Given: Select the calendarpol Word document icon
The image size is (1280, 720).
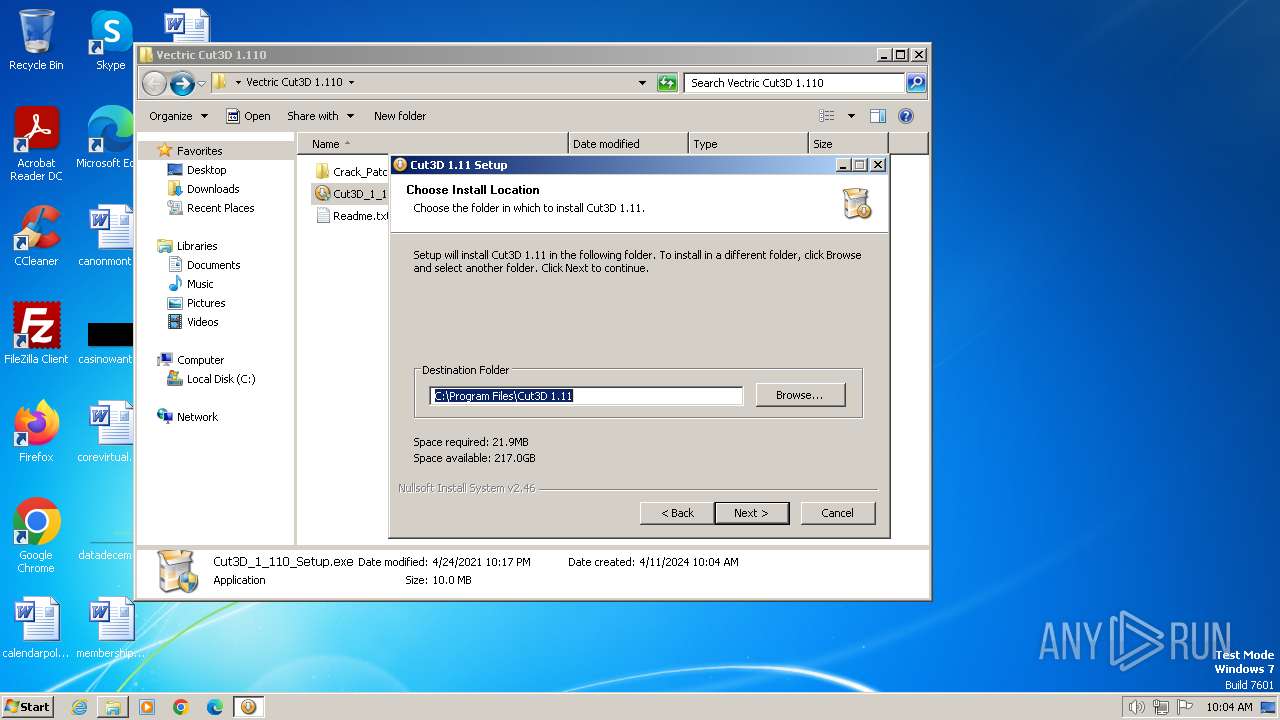Looking at the screenshot, I should point(36,628).
